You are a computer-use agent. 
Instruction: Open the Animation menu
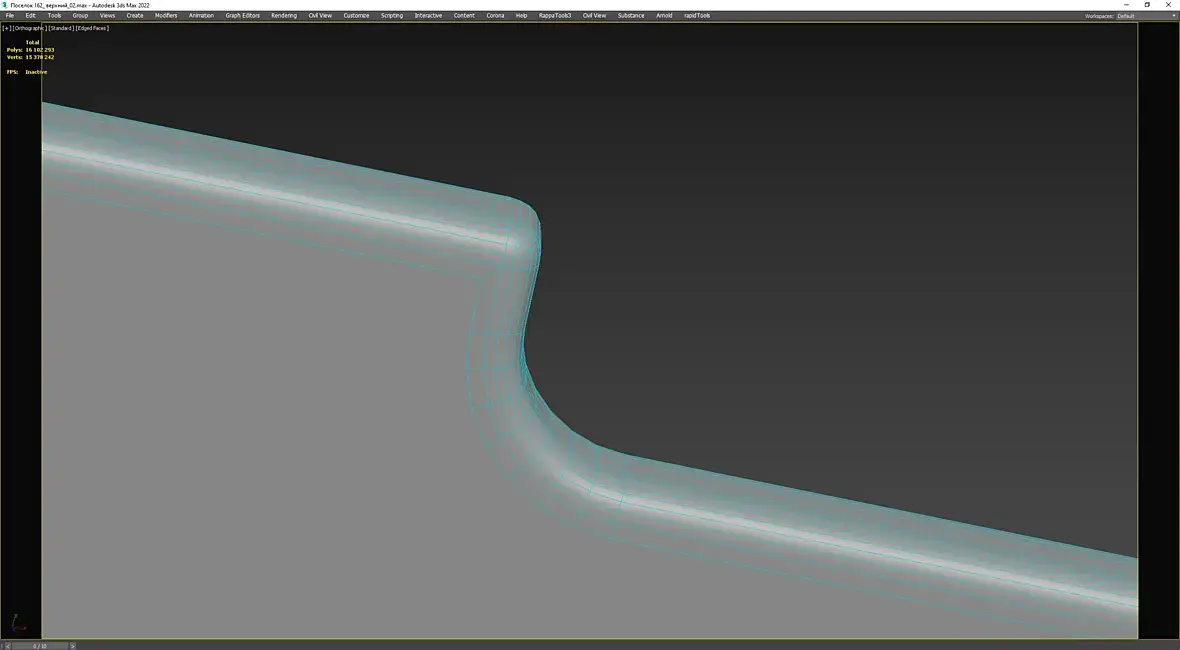(201, 15)
